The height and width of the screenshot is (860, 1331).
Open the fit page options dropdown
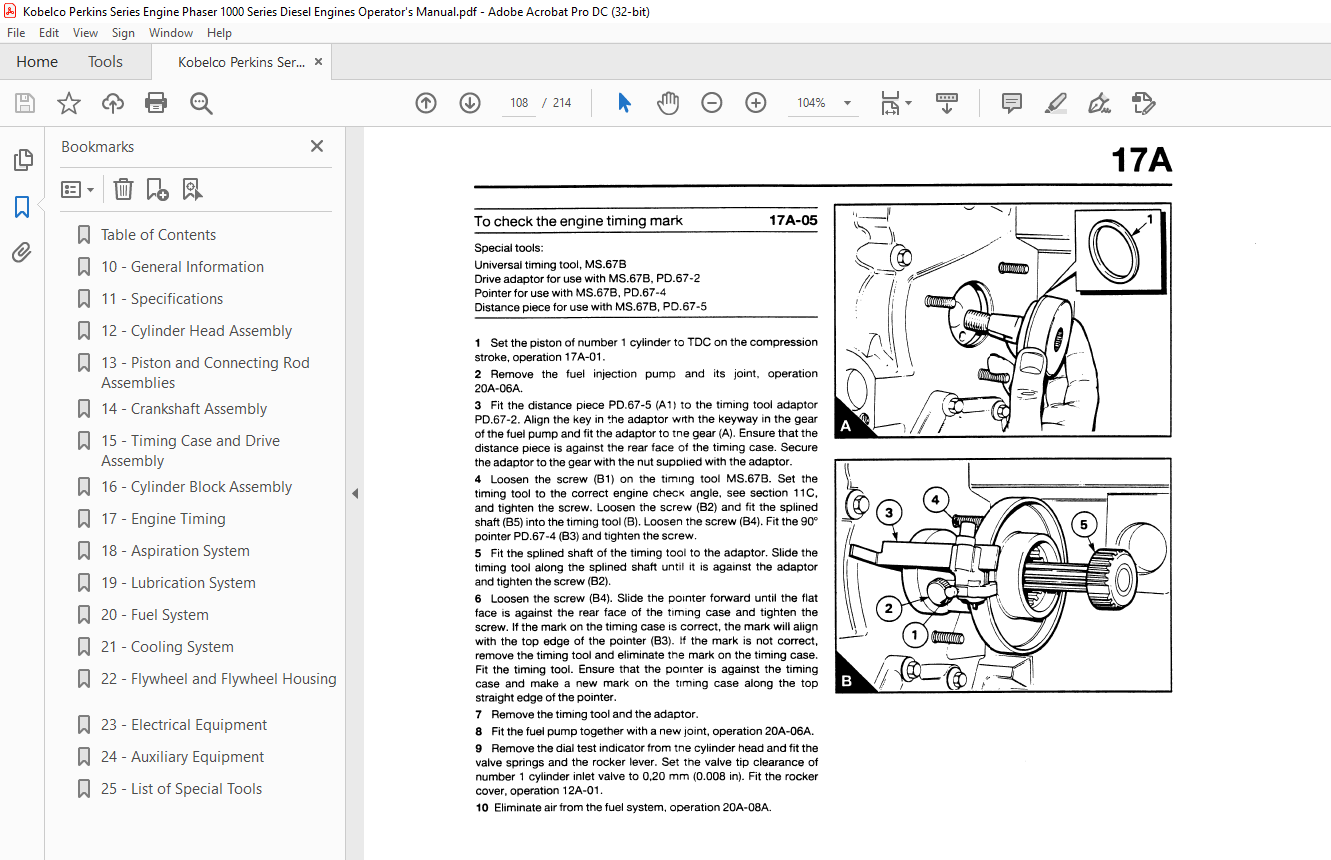pyautogui.click(x=896, y=103)
